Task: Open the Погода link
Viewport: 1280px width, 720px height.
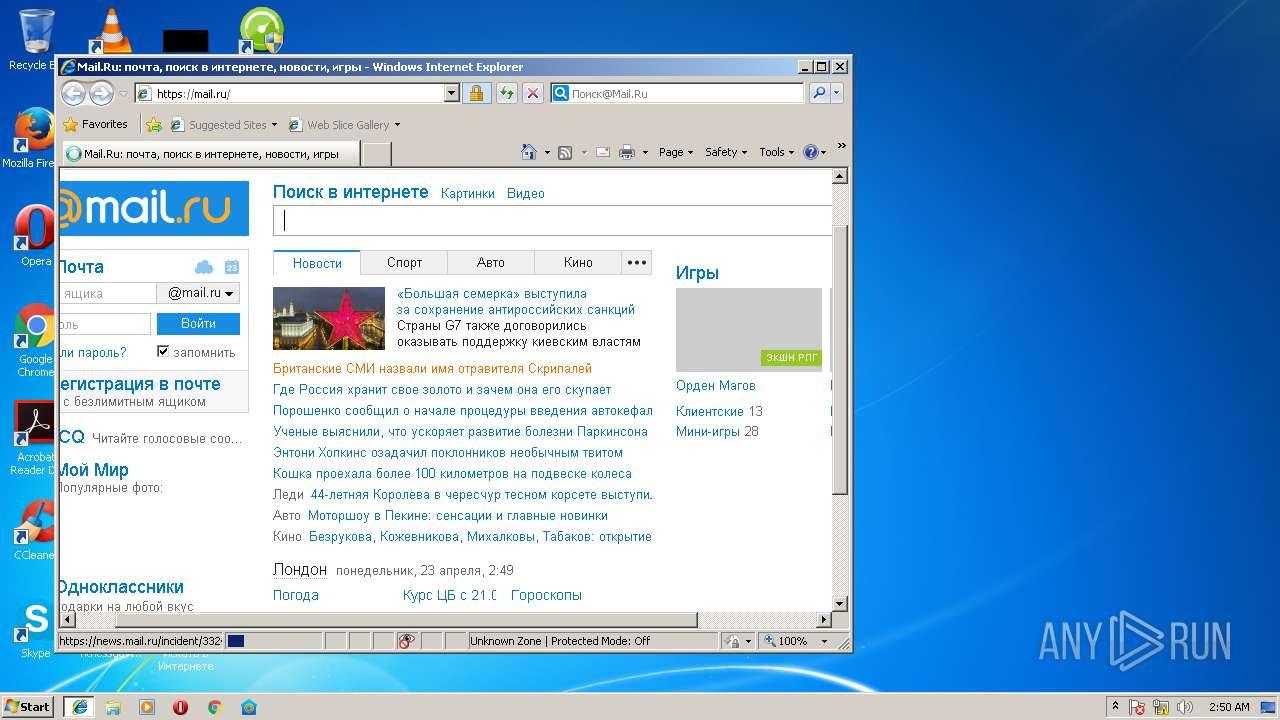Action: [x=296, y=595]
